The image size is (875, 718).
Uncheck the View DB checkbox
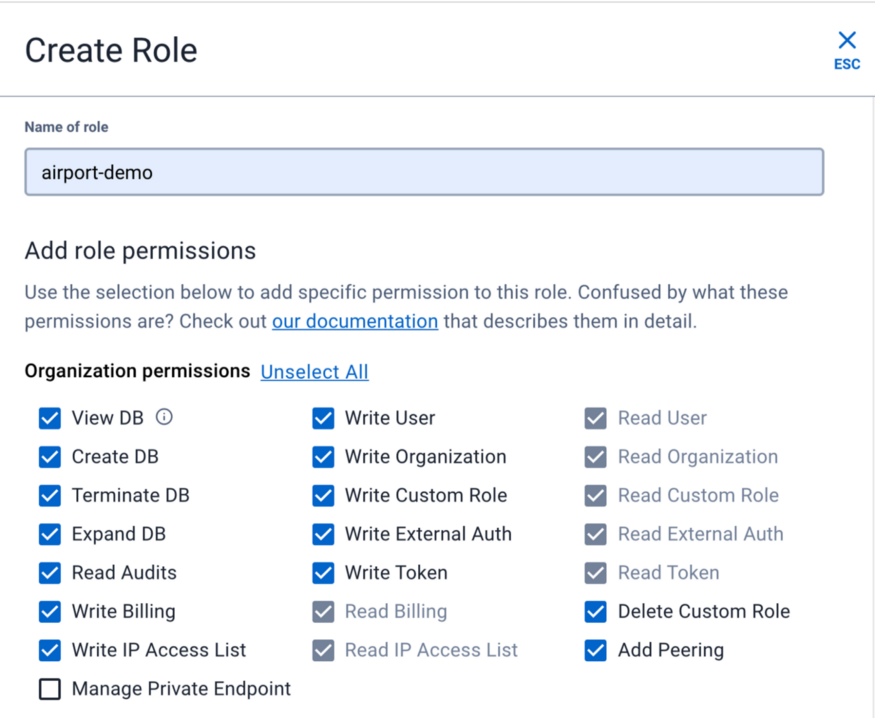(50, 418)
